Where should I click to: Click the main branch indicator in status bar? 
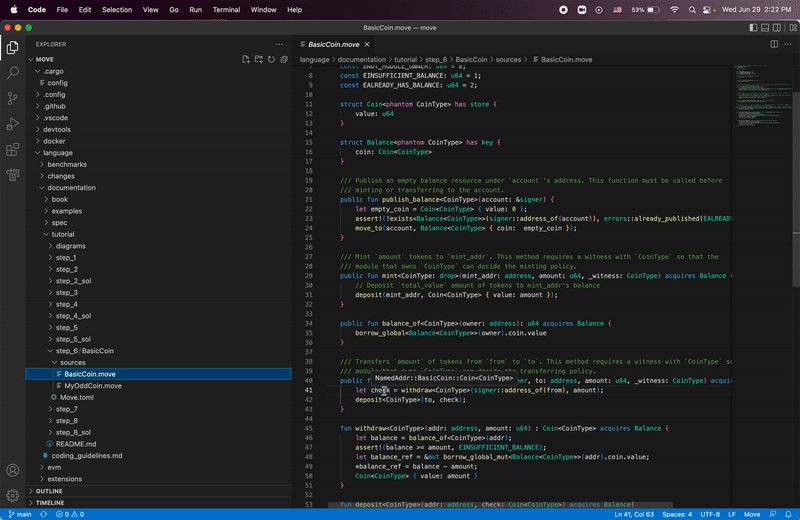pyautogui.click(x=20, y=514)
